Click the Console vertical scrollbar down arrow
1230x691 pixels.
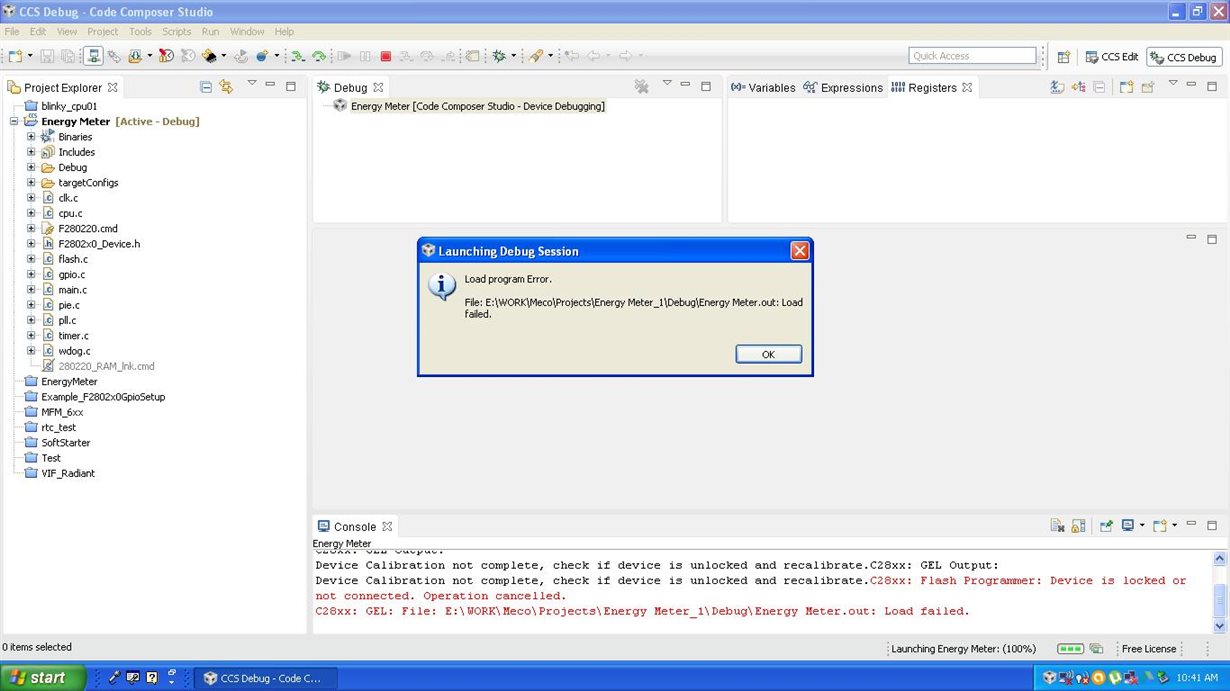1220,625
